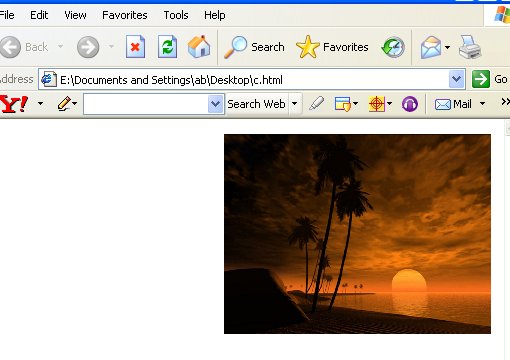Open the Yahoo search box history dropdown
510x360 pixels.
[x=216, y=104]
